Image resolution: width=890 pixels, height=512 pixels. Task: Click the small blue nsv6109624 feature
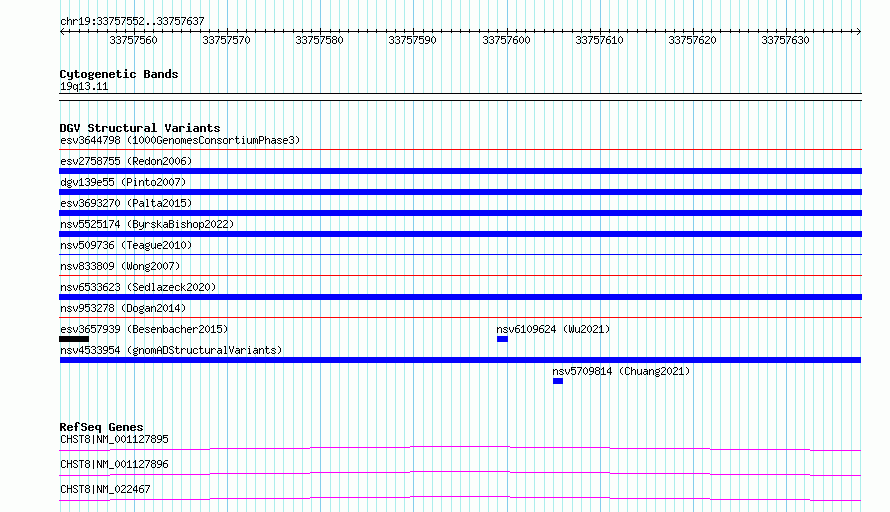click(502, 339)
